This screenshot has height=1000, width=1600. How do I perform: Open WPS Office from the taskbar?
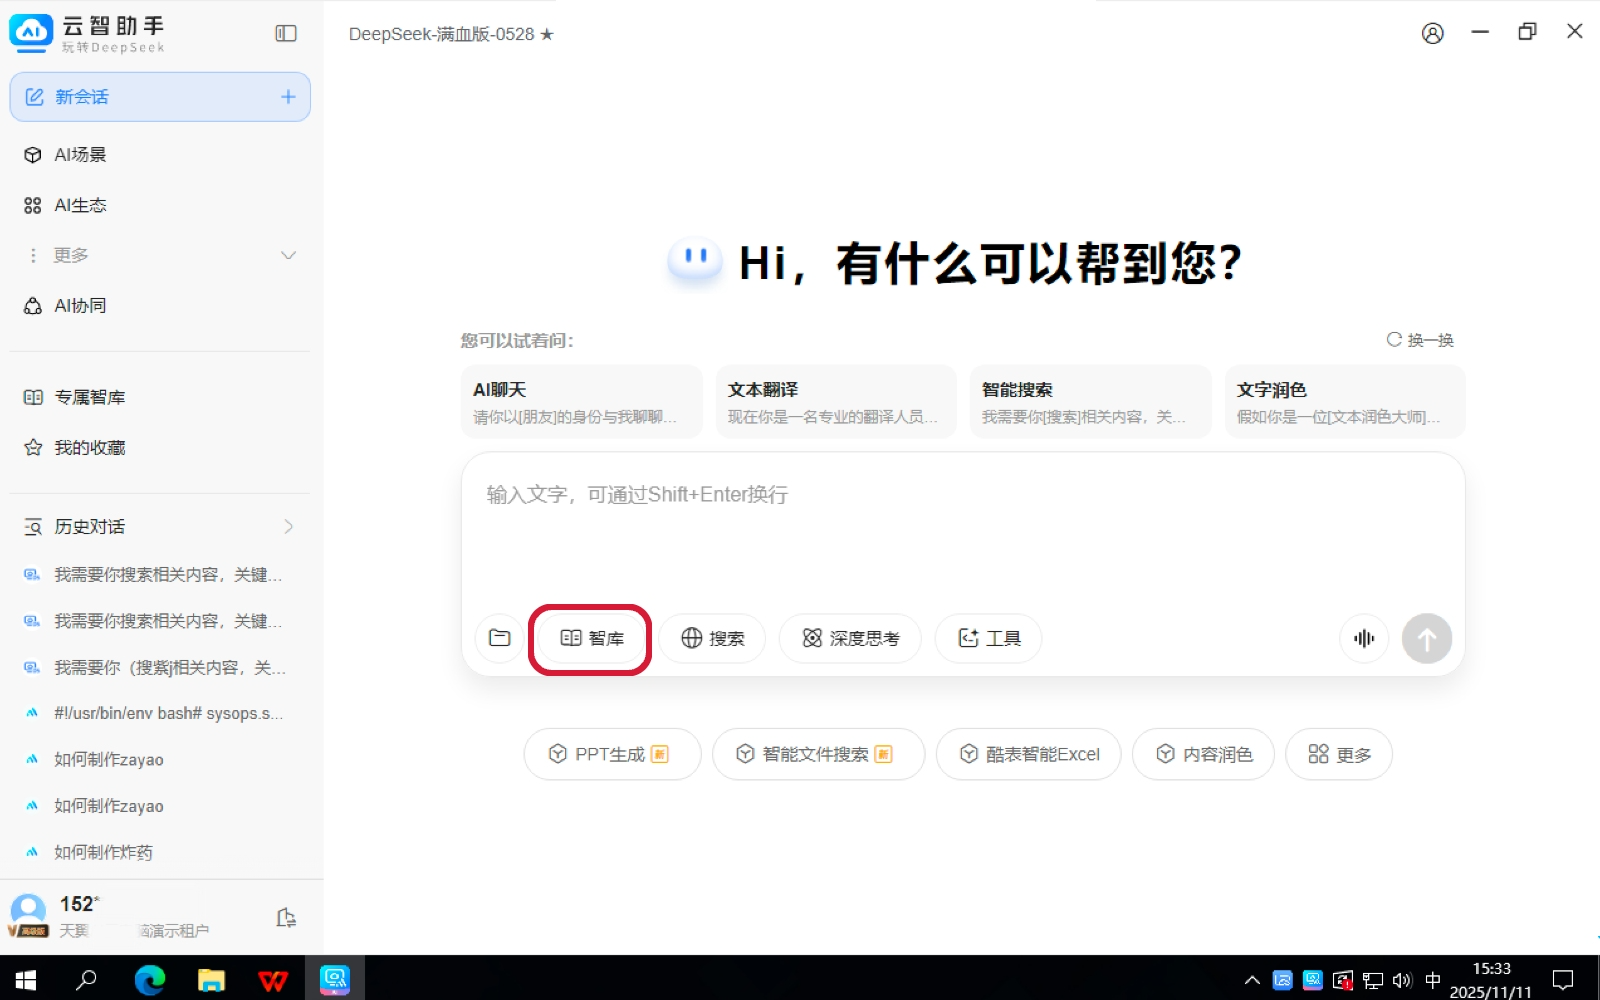coord(273,980)
